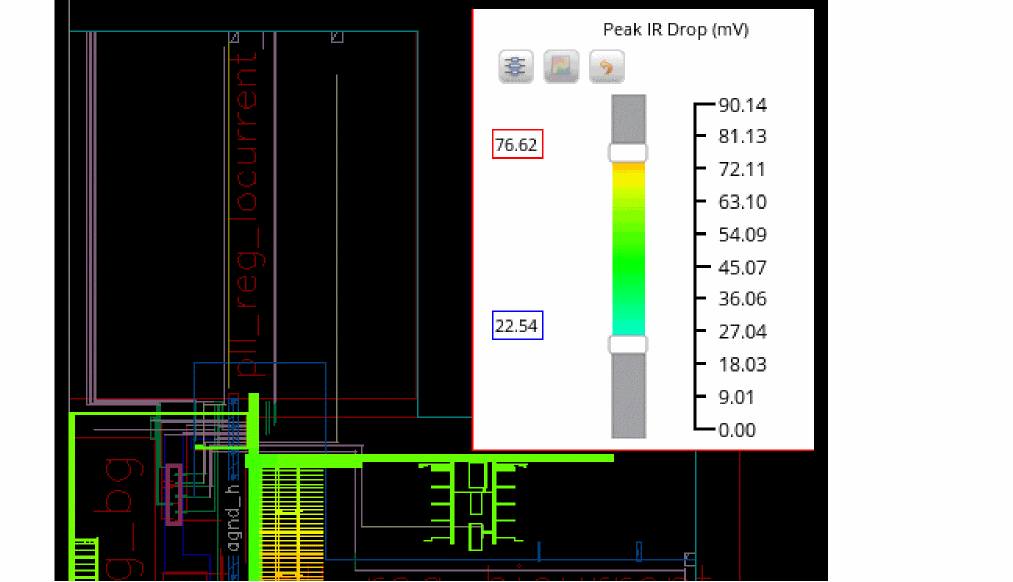Click the gray track above upper handle
This screenshot has width=1013, height=582.
point(628,118)
